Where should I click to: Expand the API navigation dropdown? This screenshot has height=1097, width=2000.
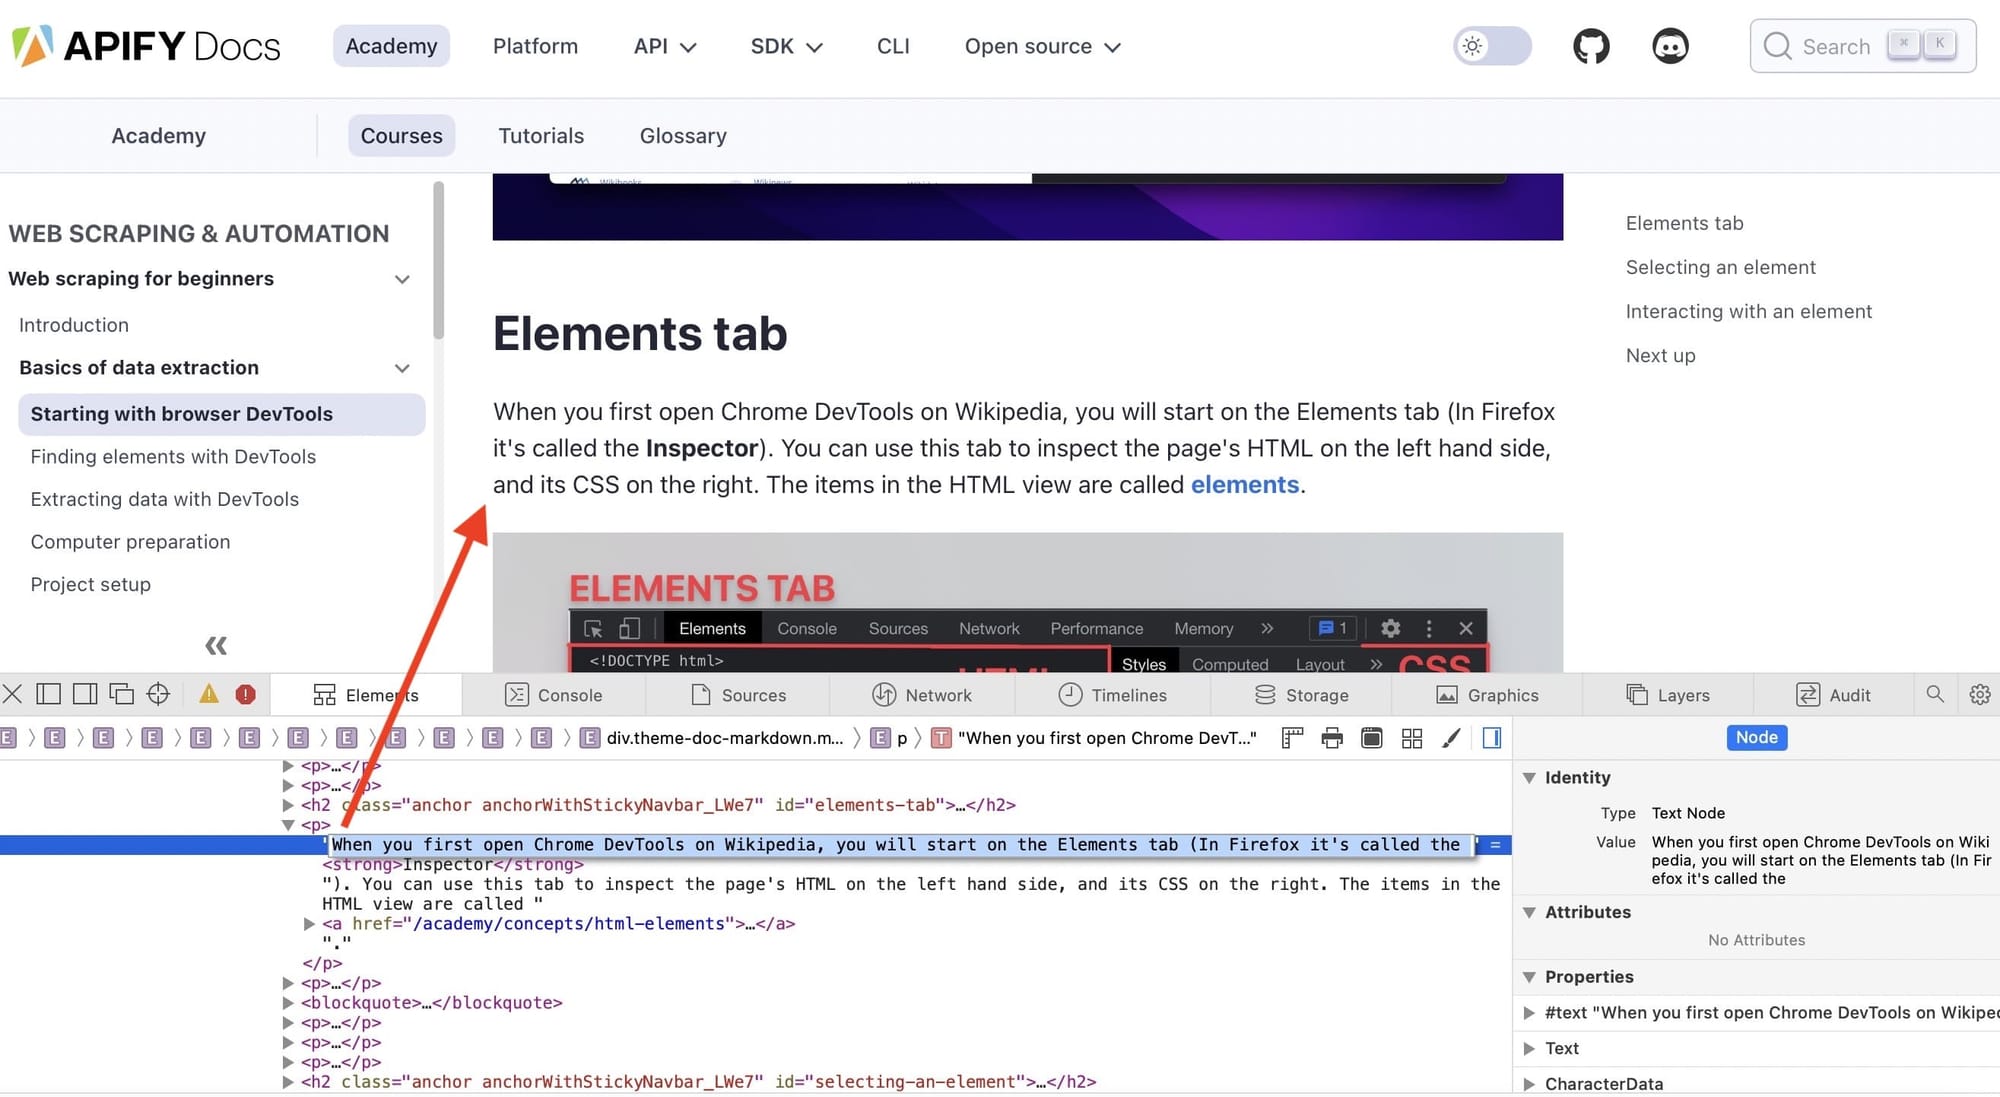pyautogui.click(x=663, y=46)
